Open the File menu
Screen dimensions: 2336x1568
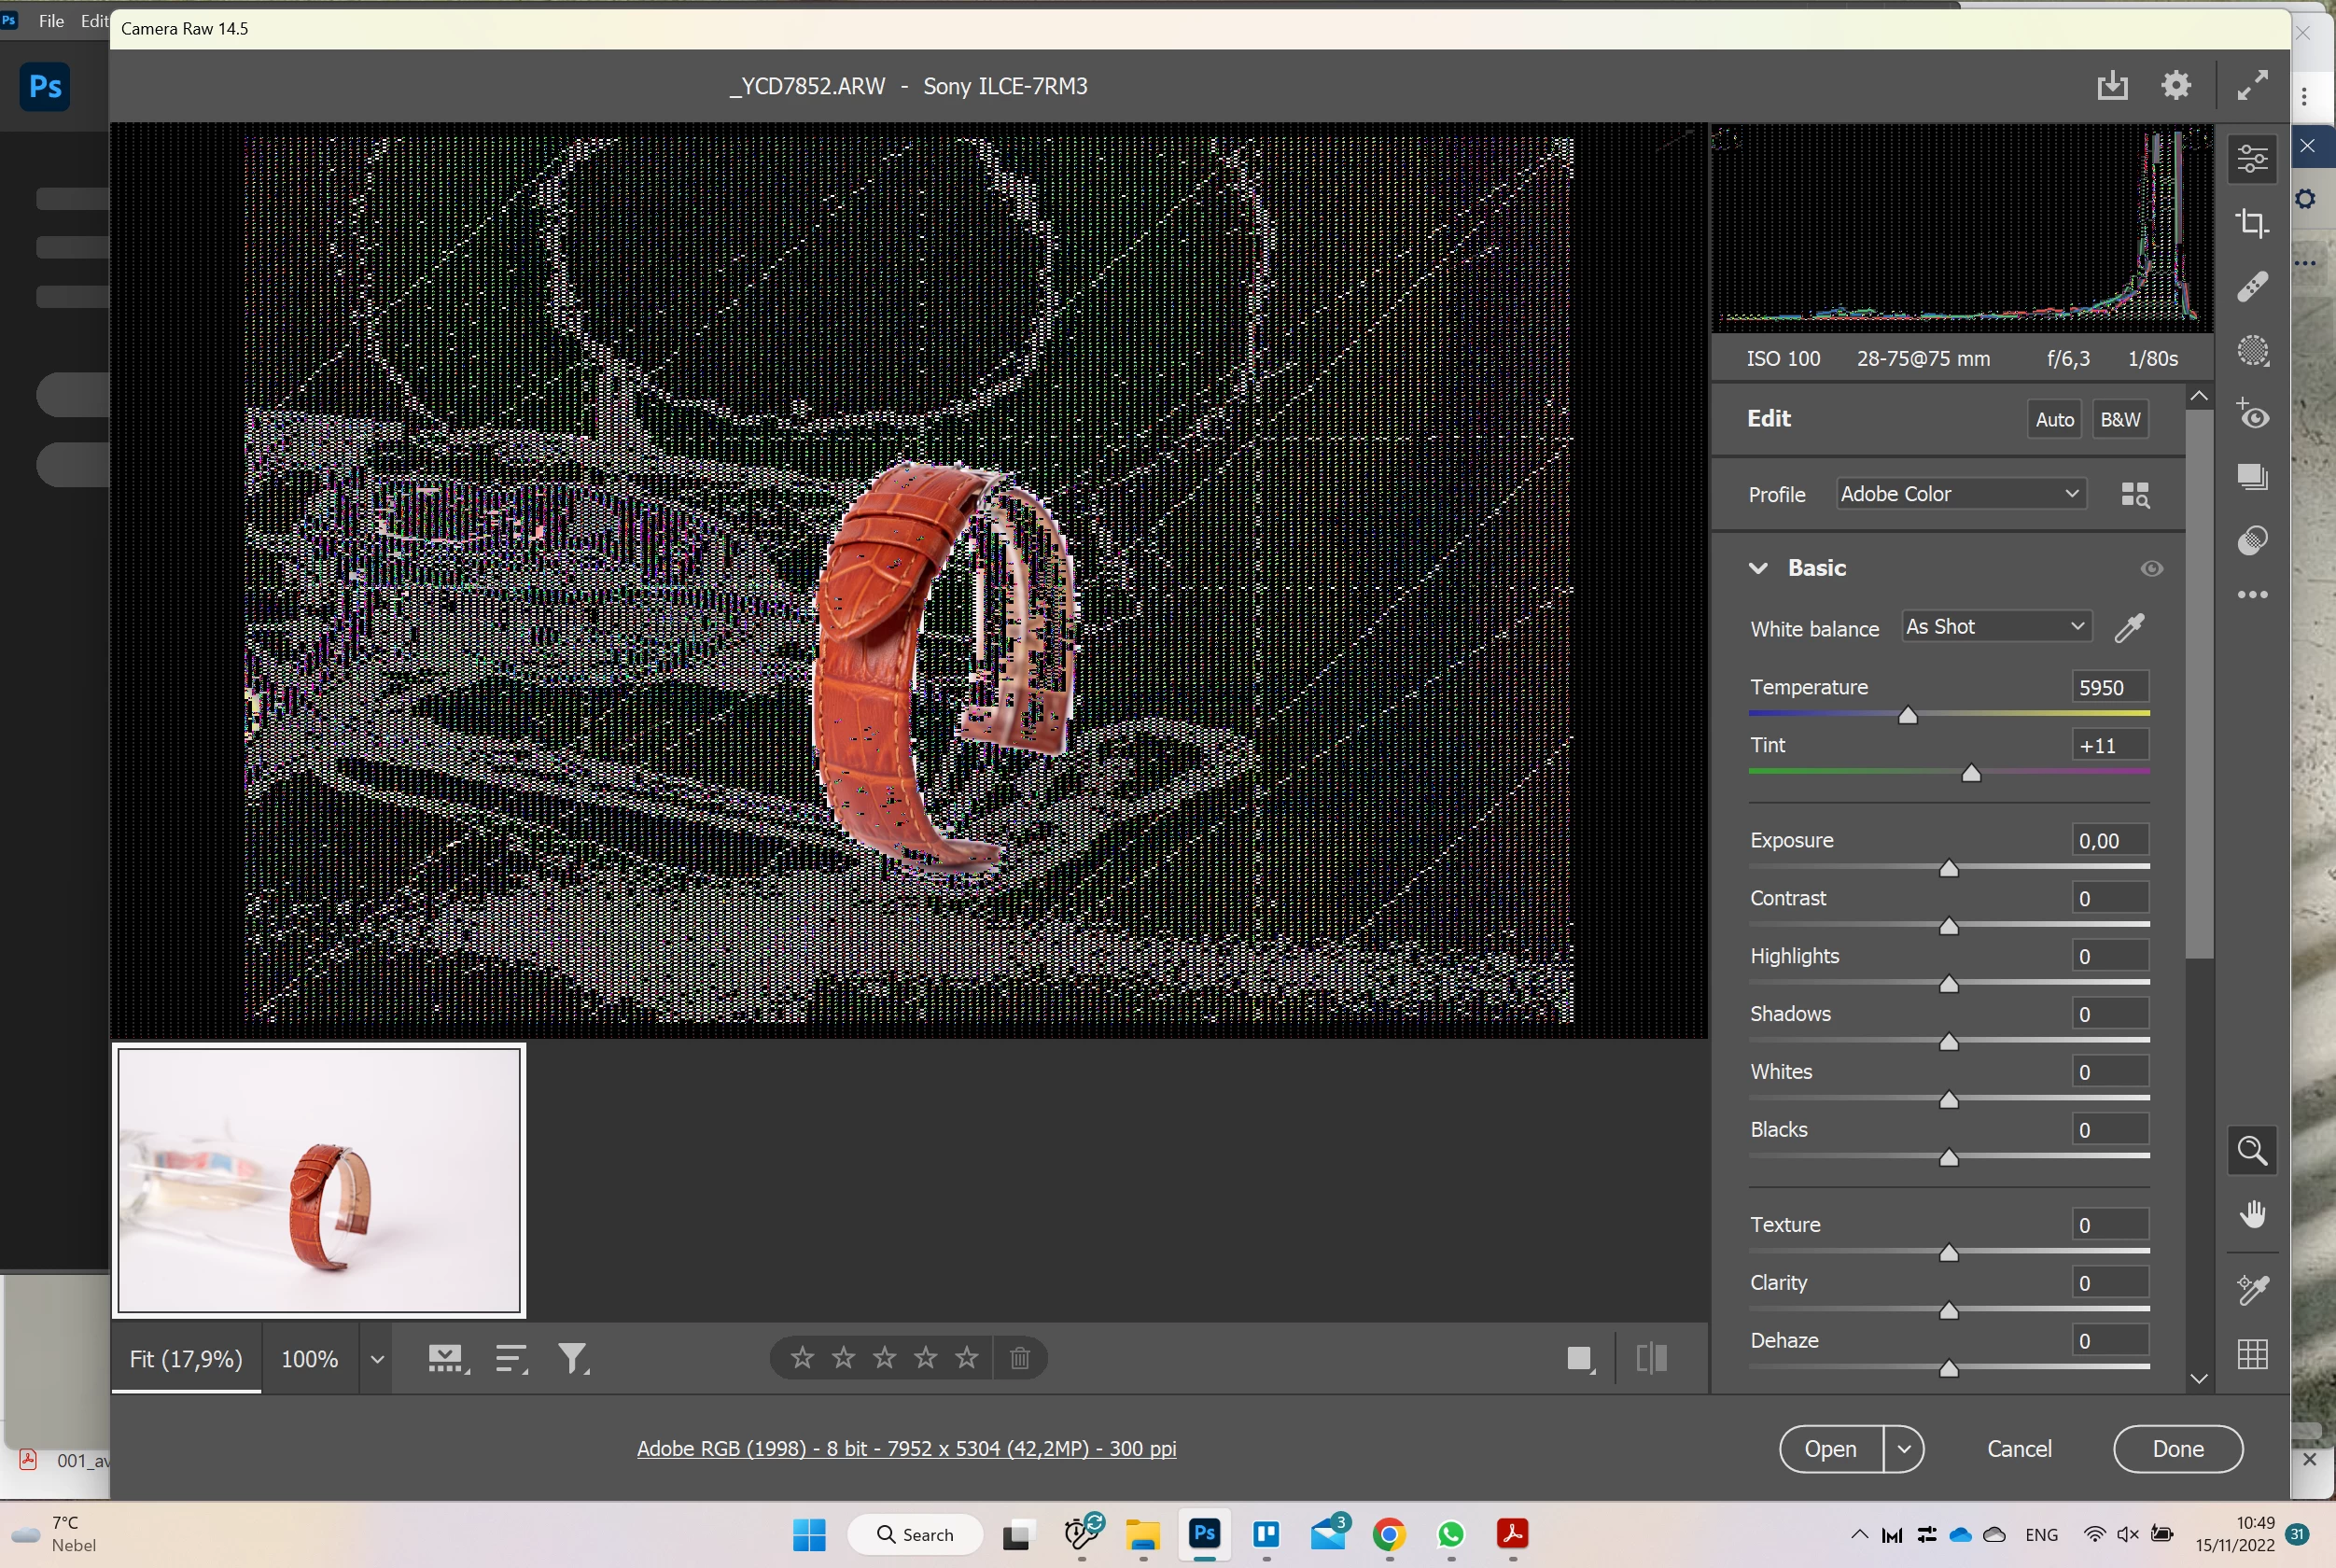tap(51, 20)
